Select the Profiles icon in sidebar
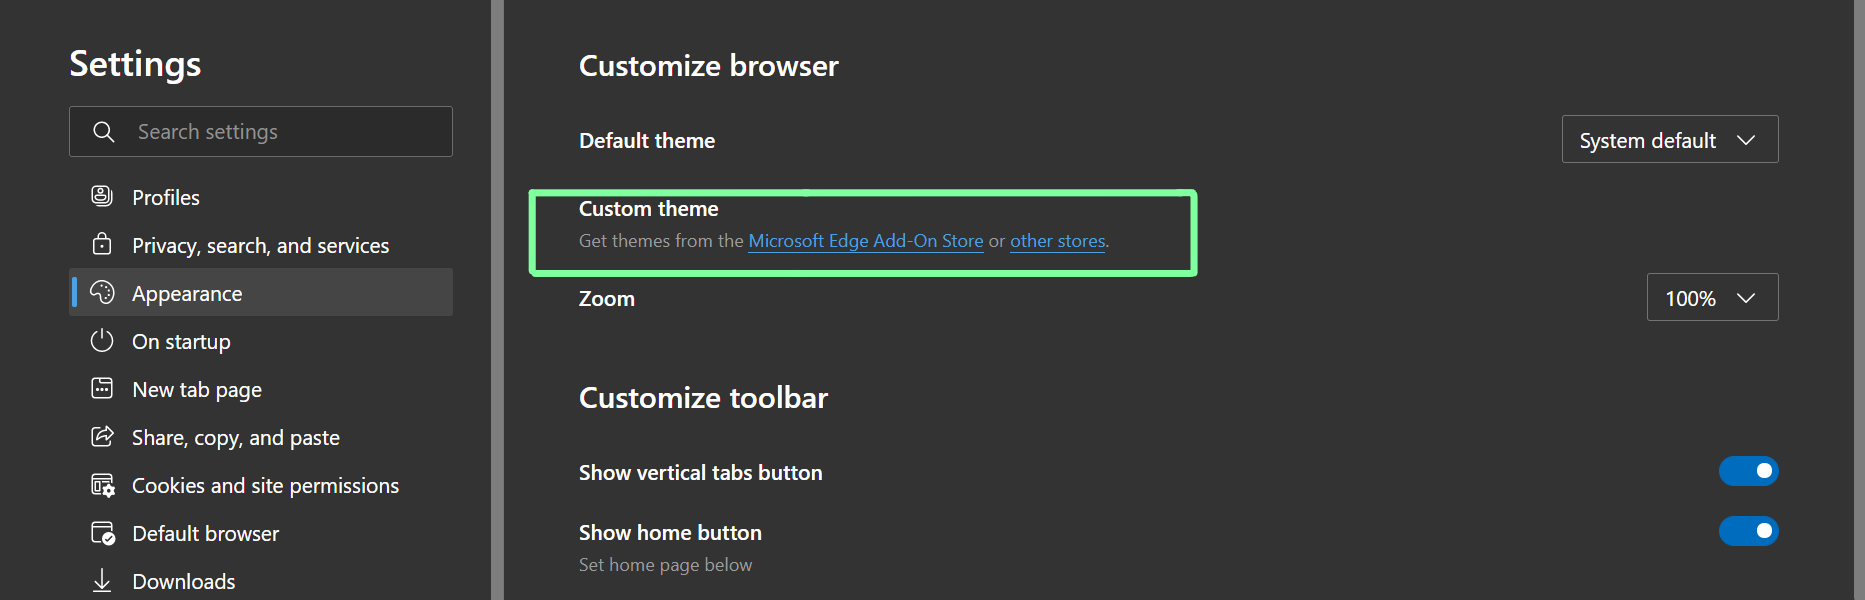This screenshot has height=600, width=1865. 102,196
